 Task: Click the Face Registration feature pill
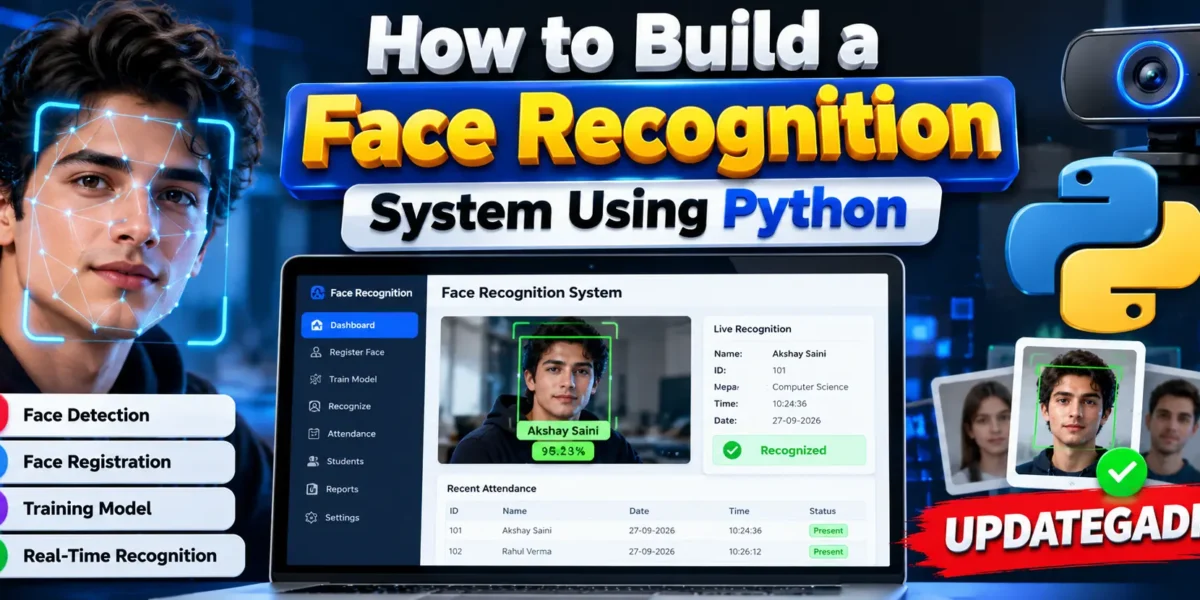coord(117,462)
